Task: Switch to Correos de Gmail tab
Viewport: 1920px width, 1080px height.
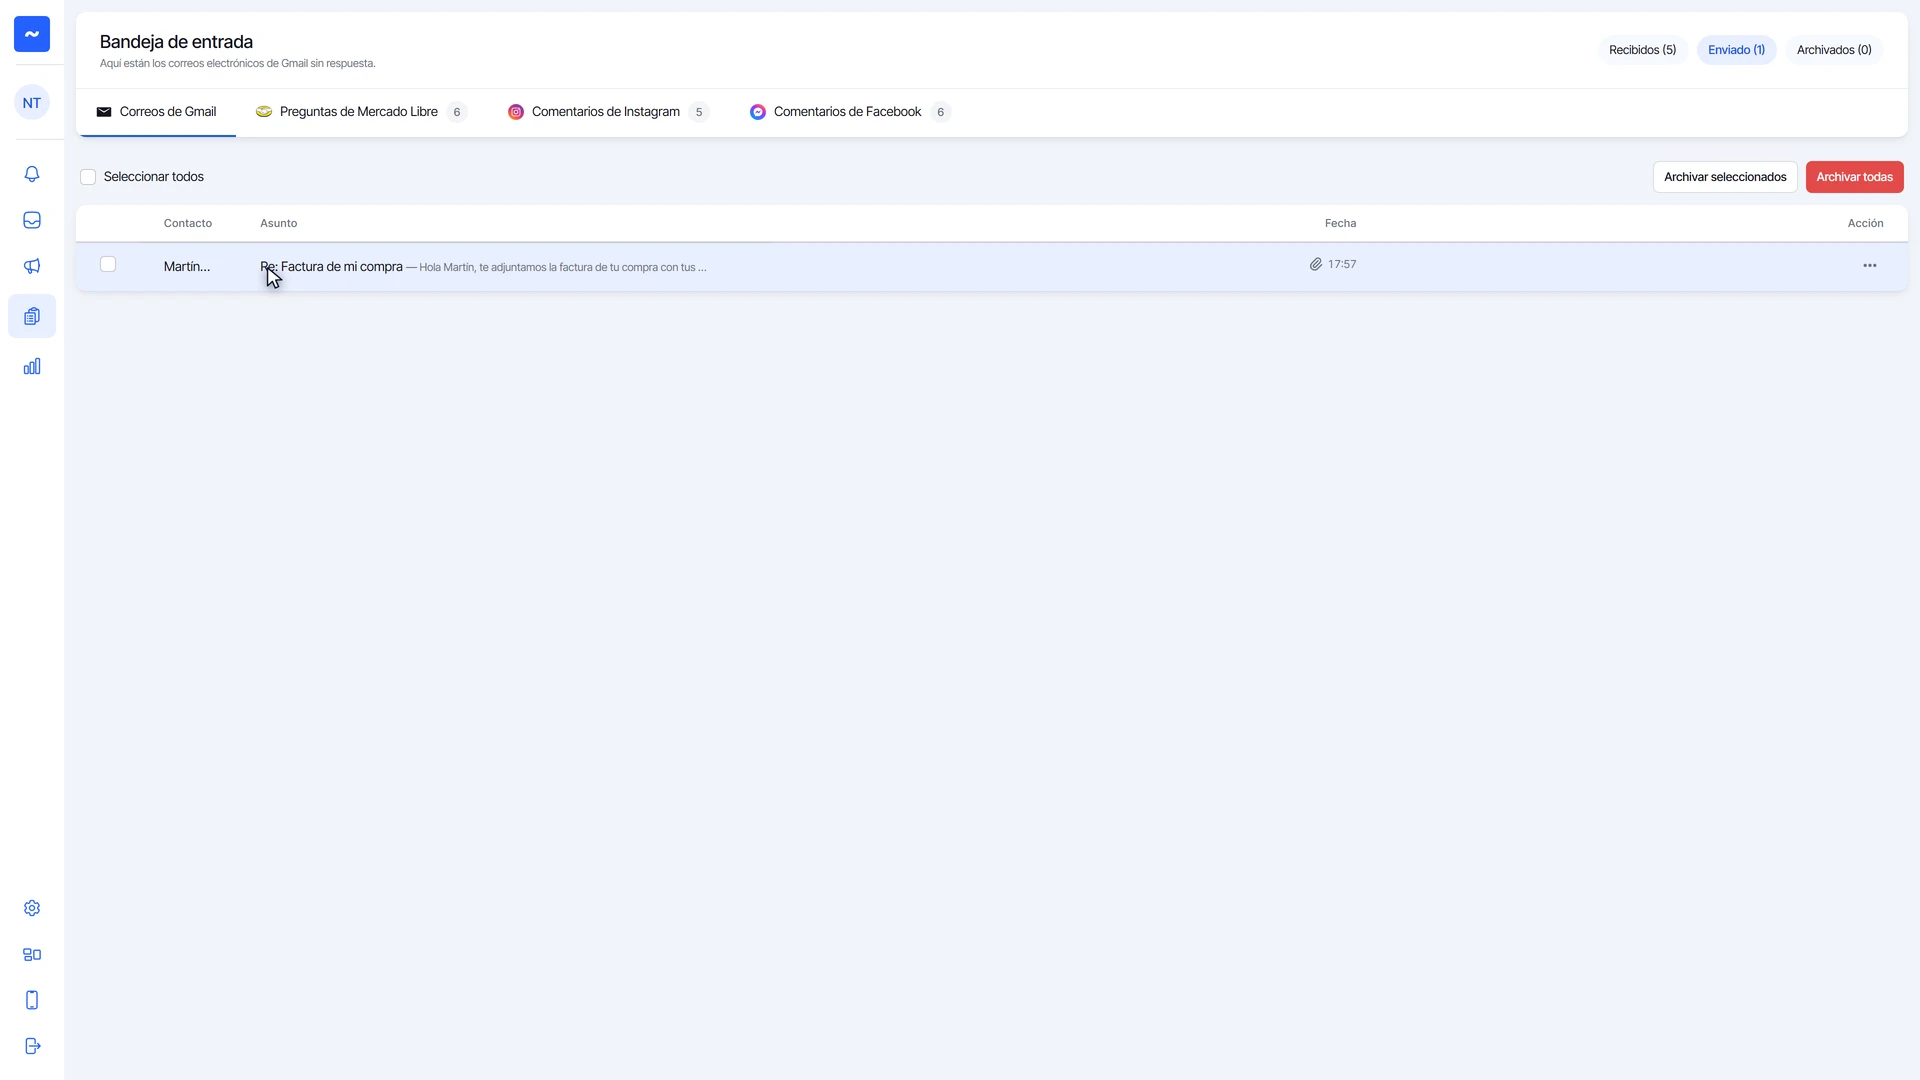Action: pos(156,112)
